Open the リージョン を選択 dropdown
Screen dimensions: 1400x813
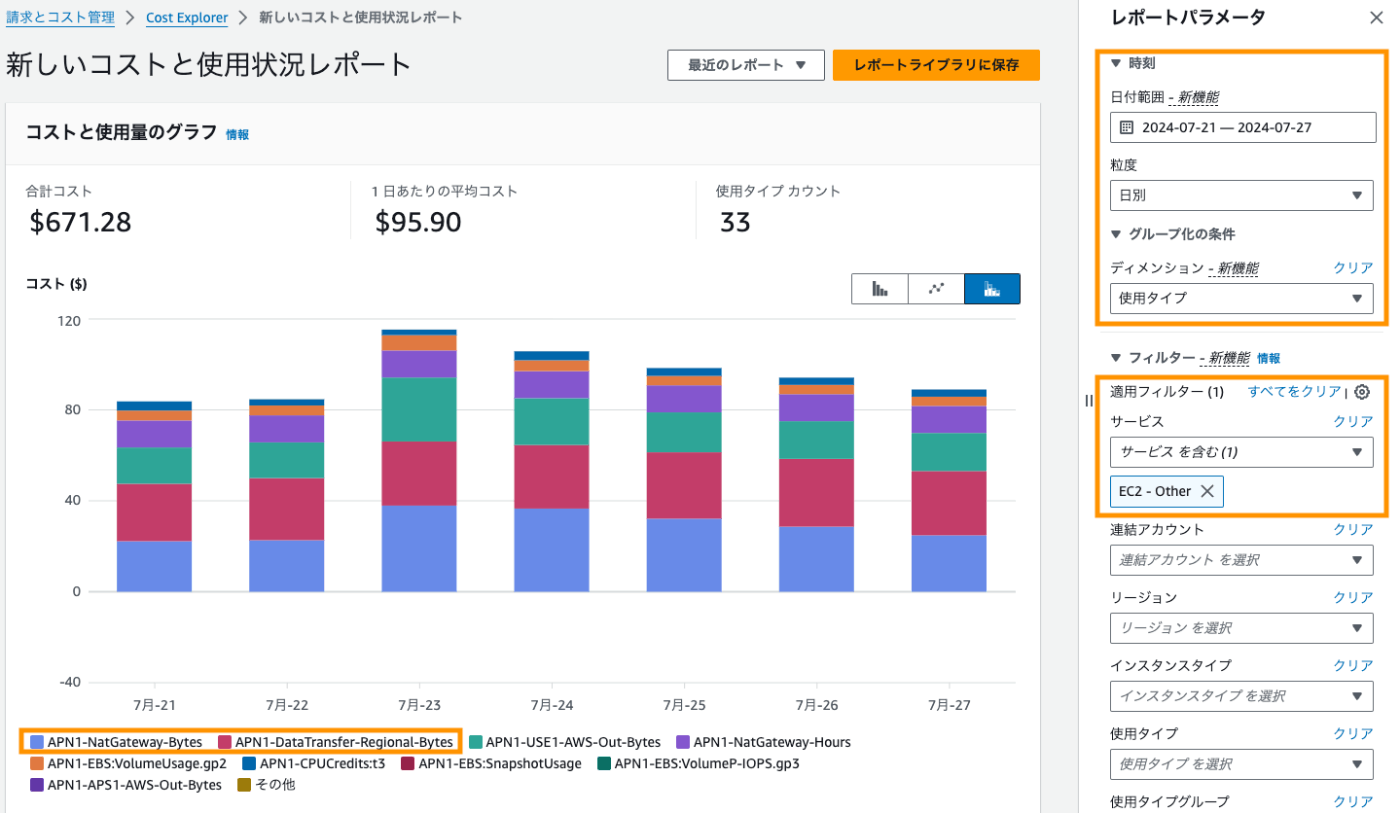(1241, 628)
